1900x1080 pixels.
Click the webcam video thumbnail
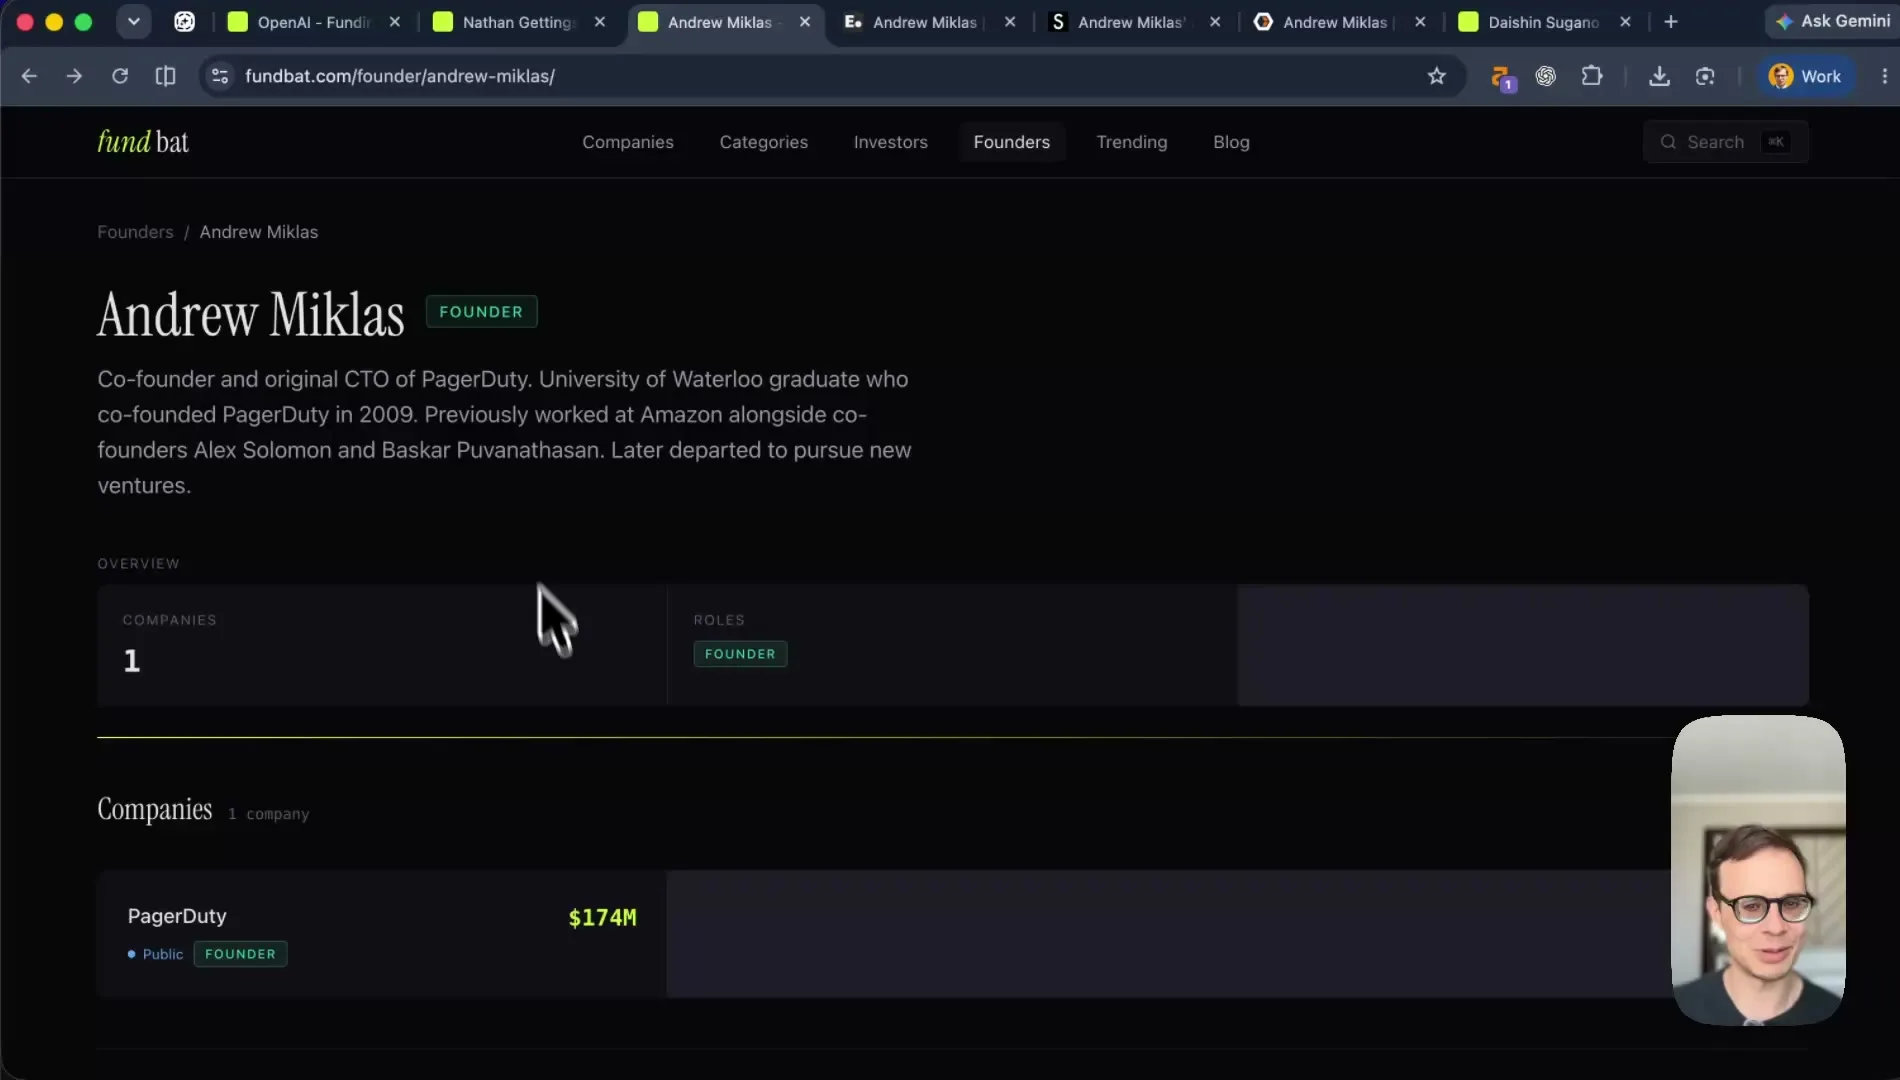(x=1758, y=870)
